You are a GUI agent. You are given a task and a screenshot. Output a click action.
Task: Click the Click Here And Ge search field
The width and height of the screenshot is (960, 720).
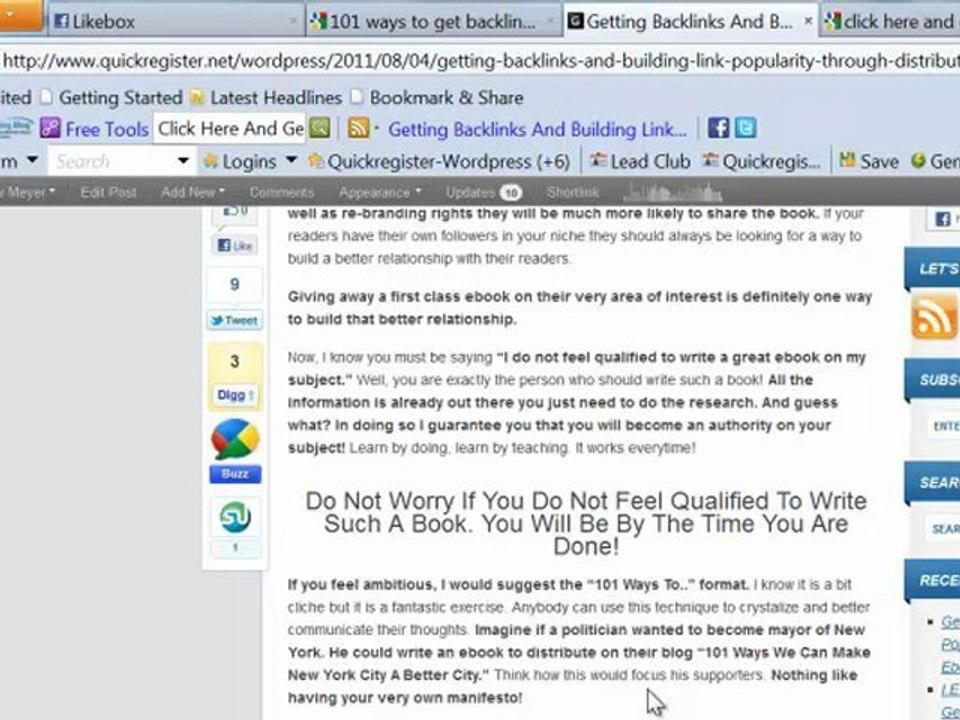coord(230,129)
